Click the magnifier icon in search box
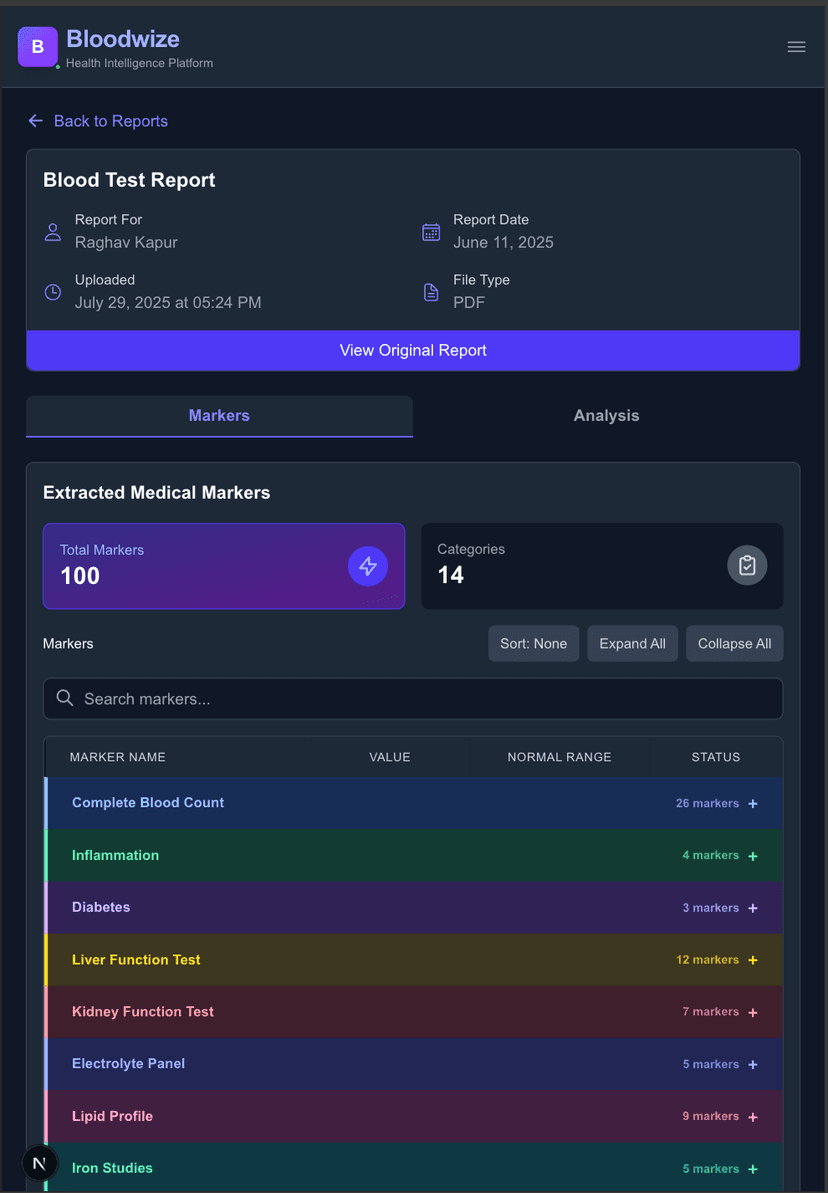 tap(65, 698)
